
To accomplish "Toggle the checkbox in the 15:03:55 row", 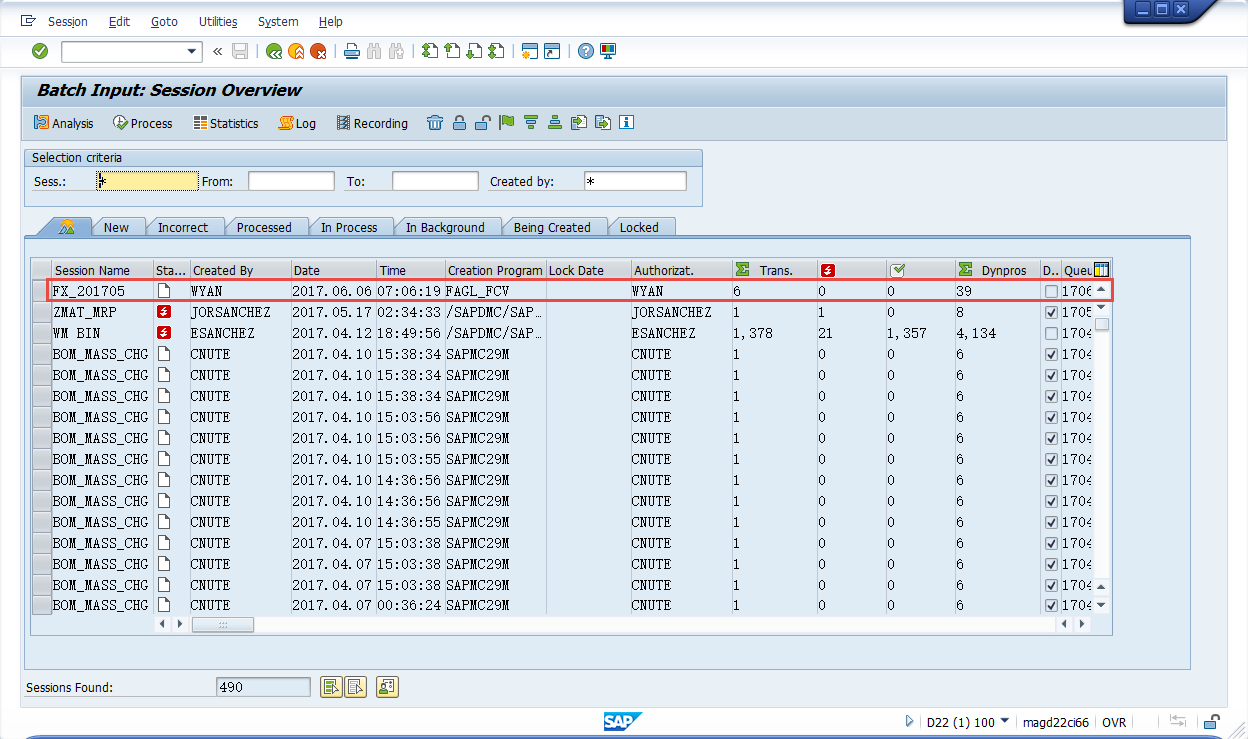I will pyautogui.click(x=1050, y=459).
